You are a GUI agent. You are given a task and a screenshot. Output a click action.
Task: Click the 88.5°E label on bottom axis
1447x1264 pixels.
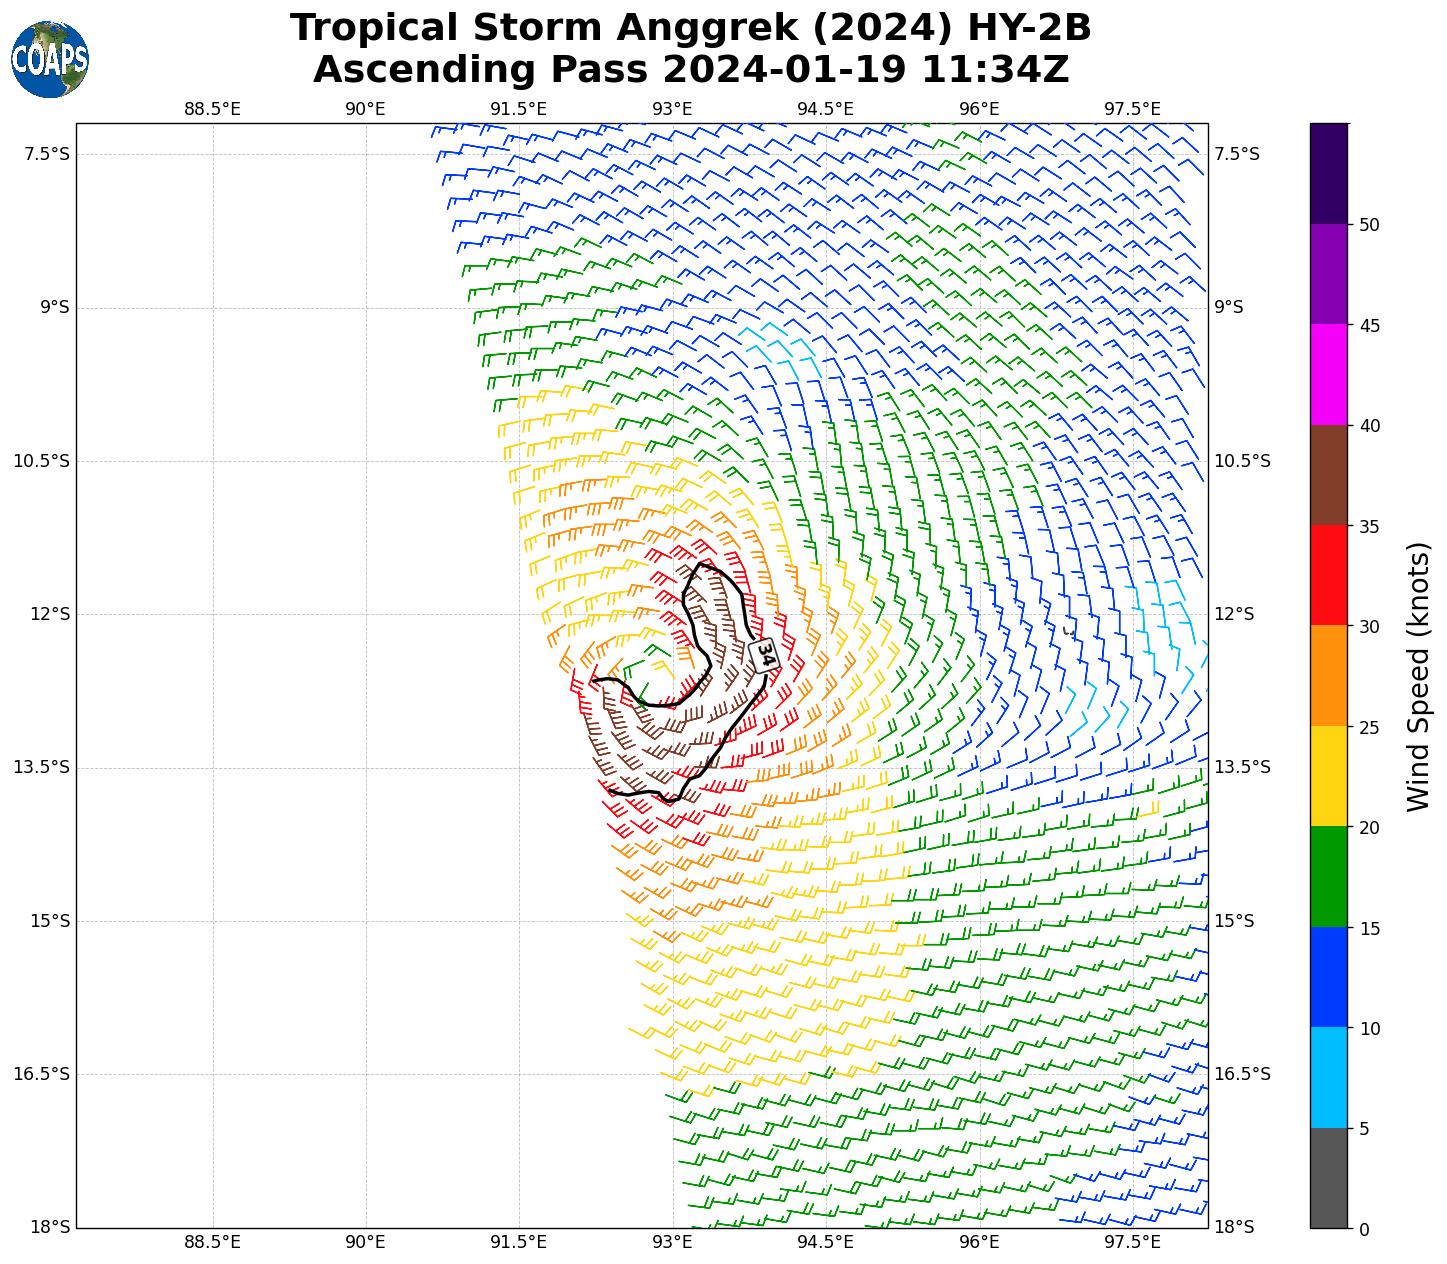point(212,1243)
